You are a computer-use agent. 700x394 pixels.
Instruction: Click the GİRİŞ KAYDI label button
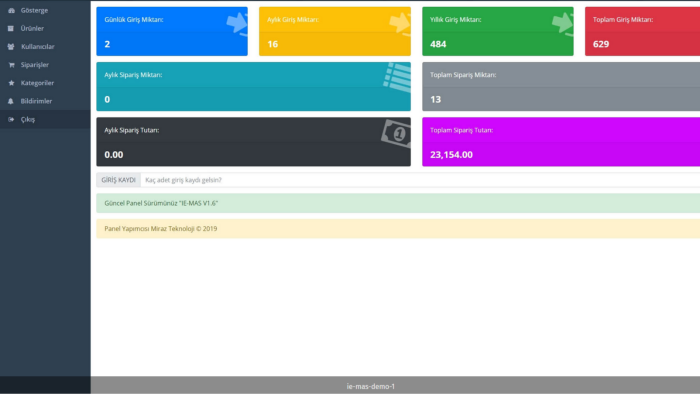coord(118,180)
